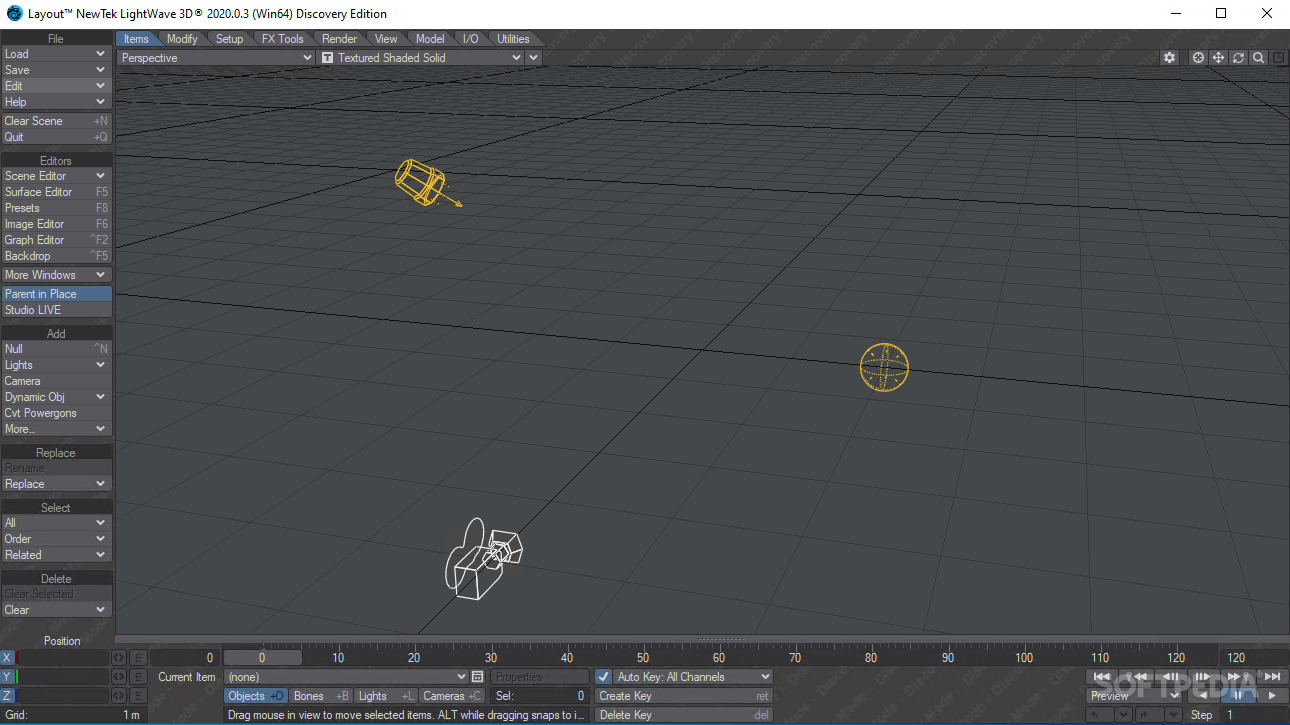Image resolution: width=1290 pixels, height=725 pixels.
Task: Play the animation forward
Action: point(1272,695)
